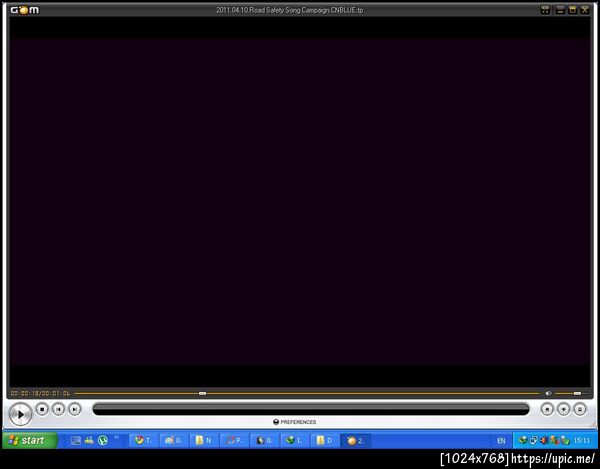This screenshot has height=469, width=600.
Task: Switch to the taskbar button labeled "P."
Action: click(x=234, y=440)
